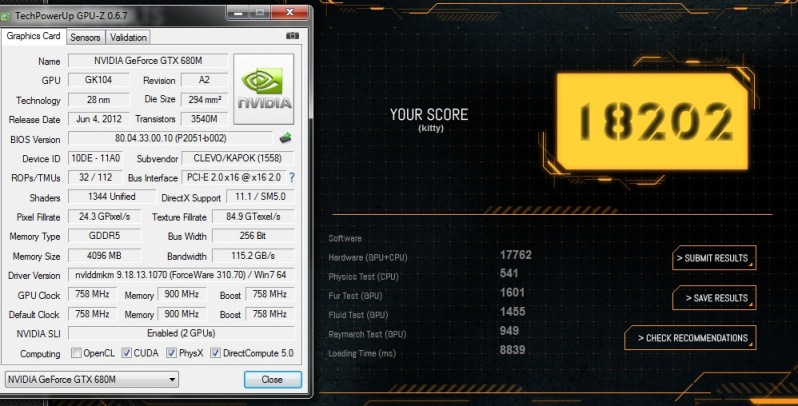
Task: Click the Bus Interface question mark icon
Action: (292, 178)
